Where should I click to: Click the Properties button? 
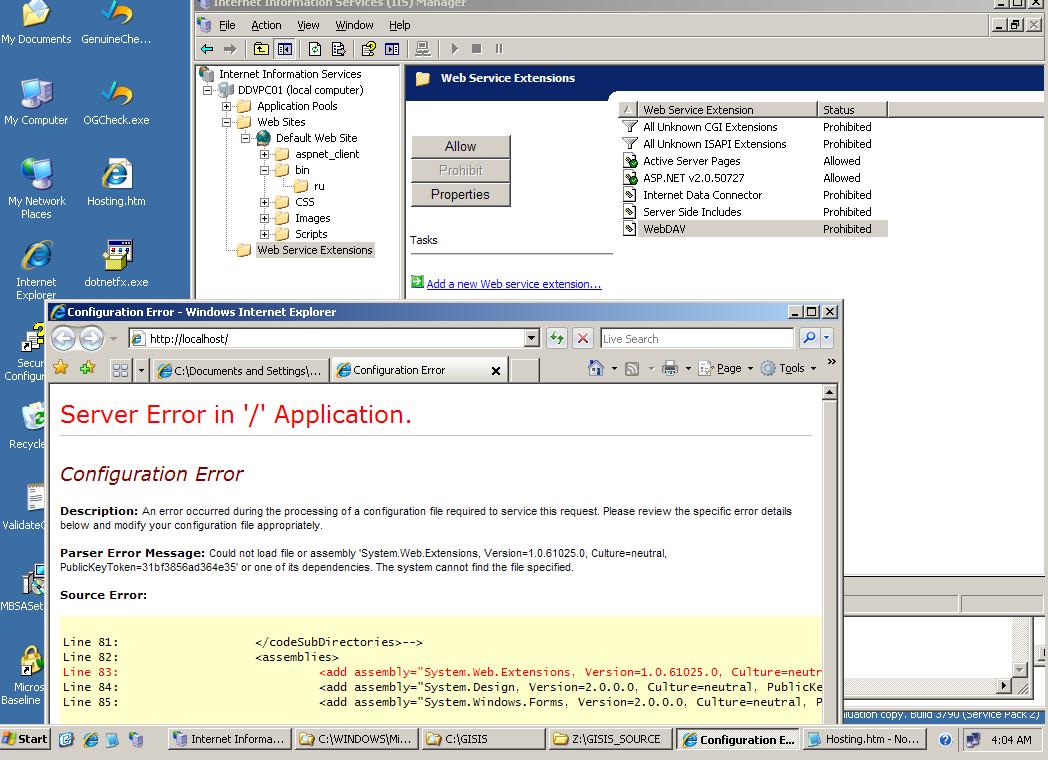pyautogui.click(x=461, y=195)
